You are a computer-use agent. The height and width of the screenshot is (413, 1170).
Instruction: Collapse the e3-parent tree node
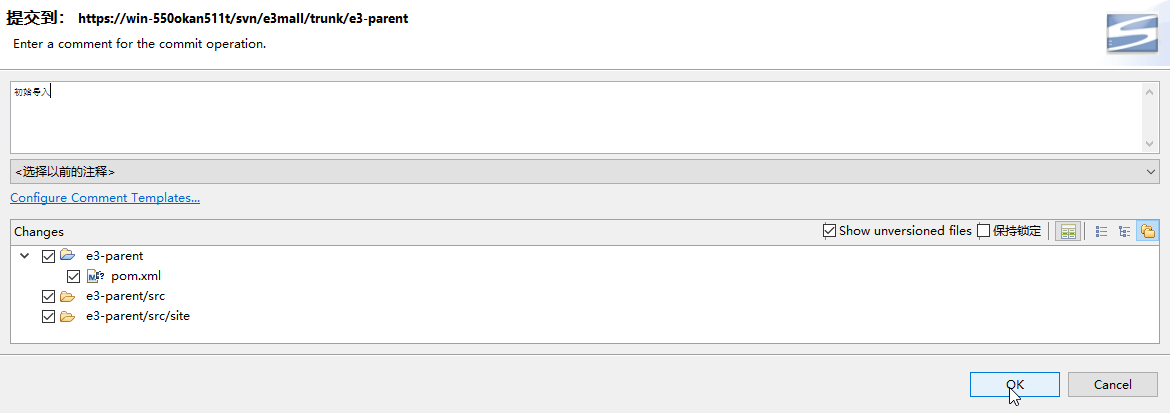point(25,256)
